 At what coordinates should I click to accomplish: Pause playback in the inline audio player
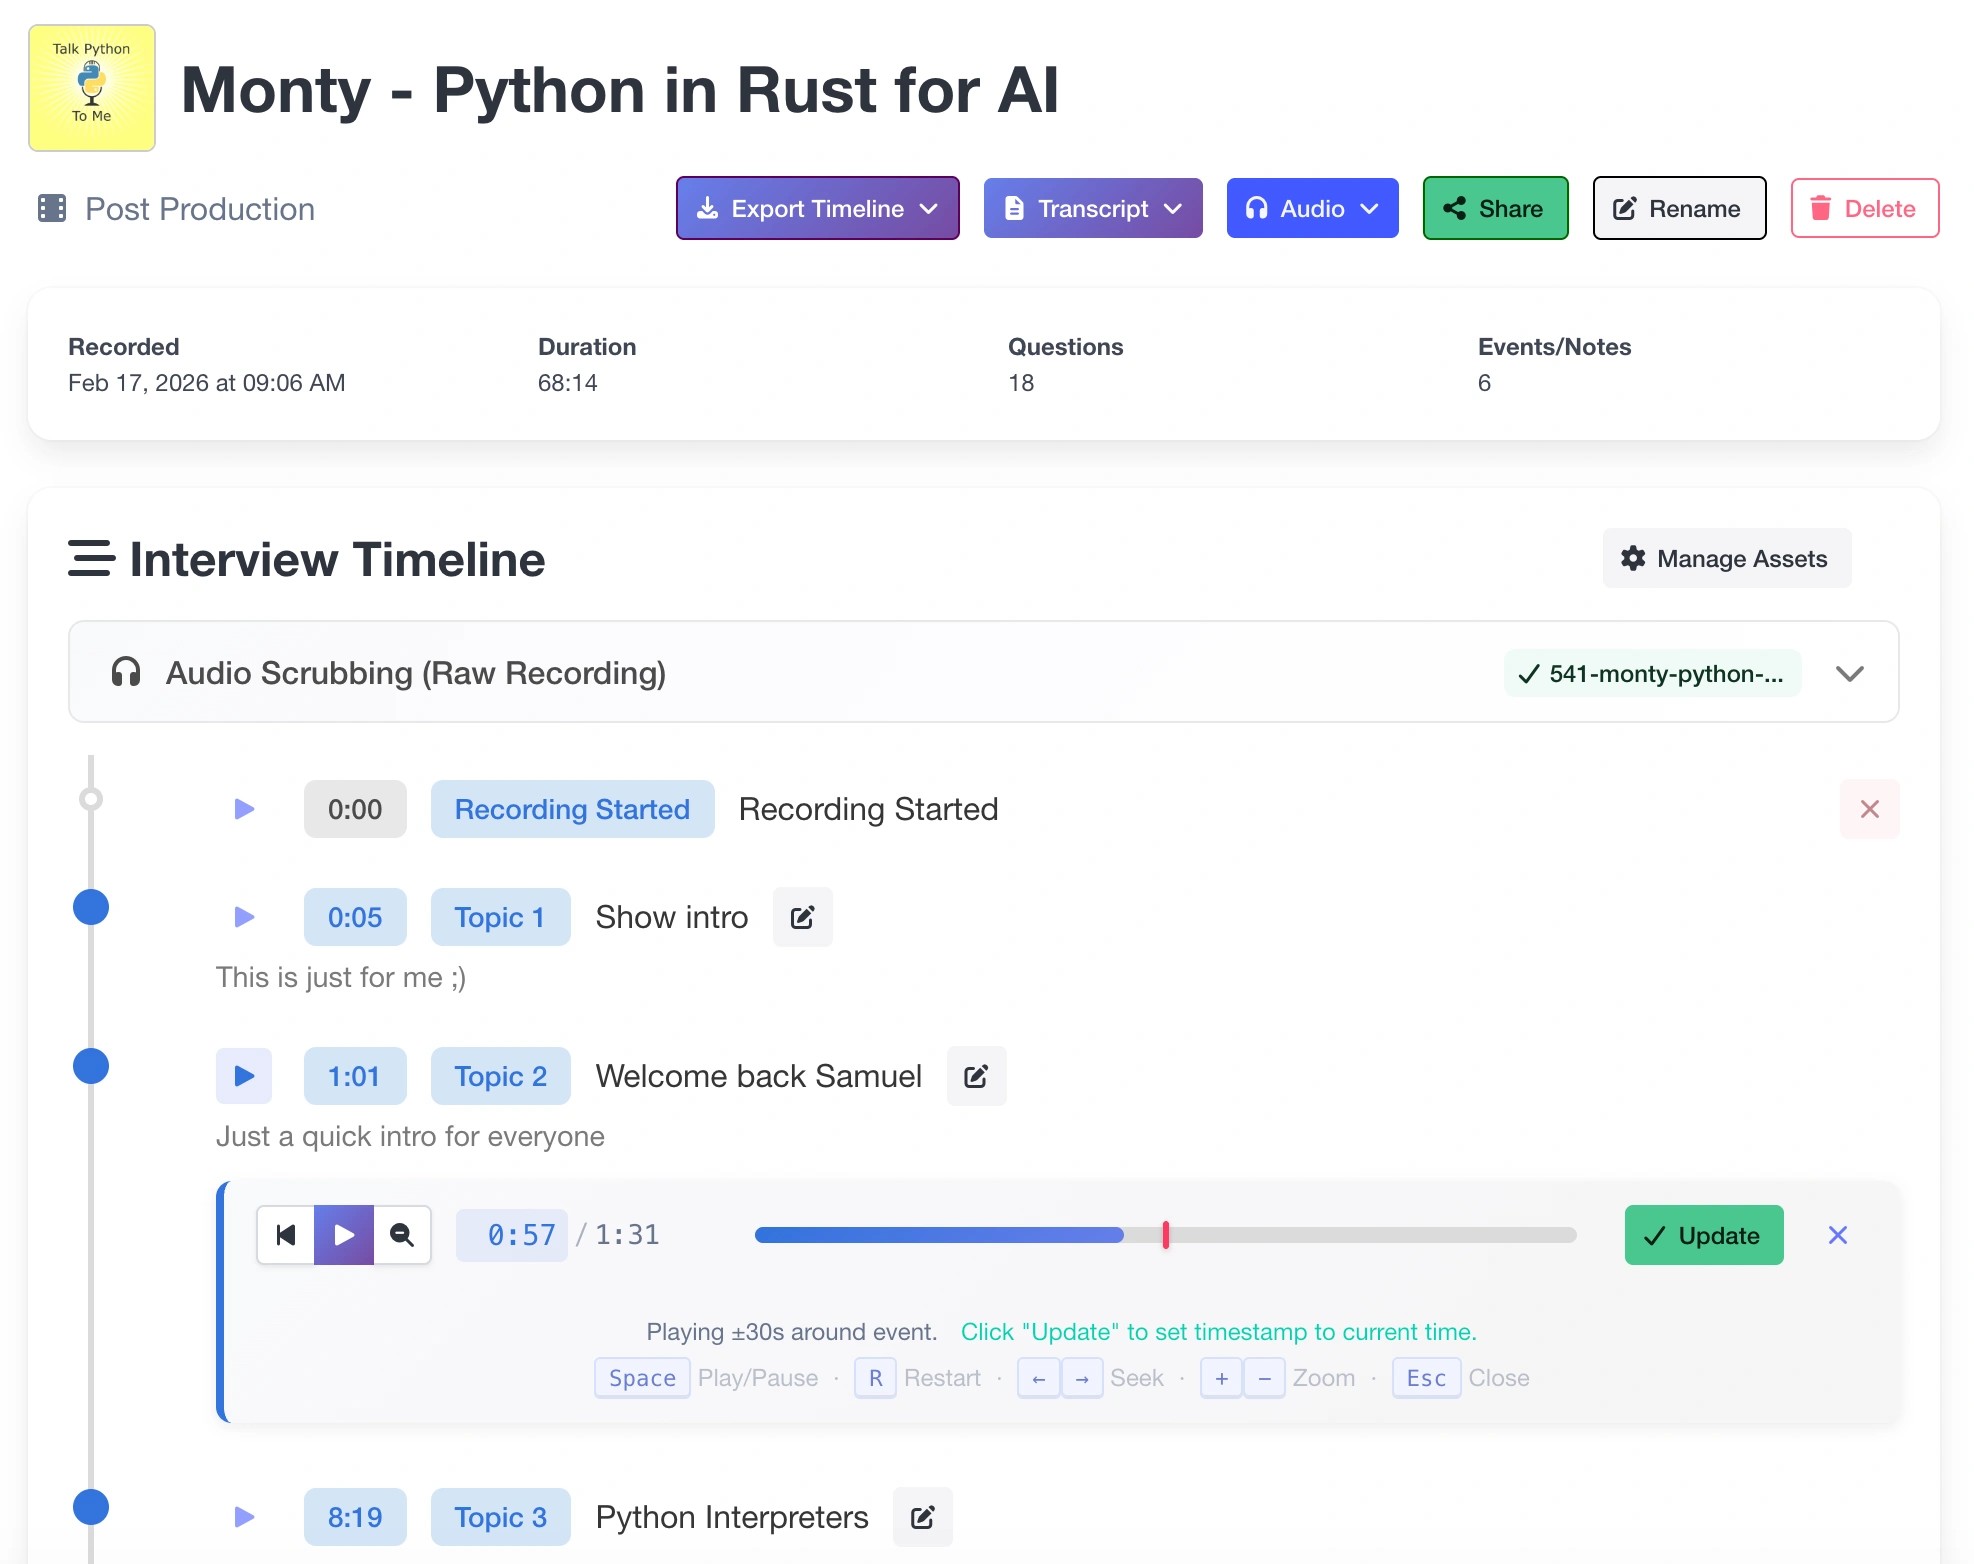343,1235
